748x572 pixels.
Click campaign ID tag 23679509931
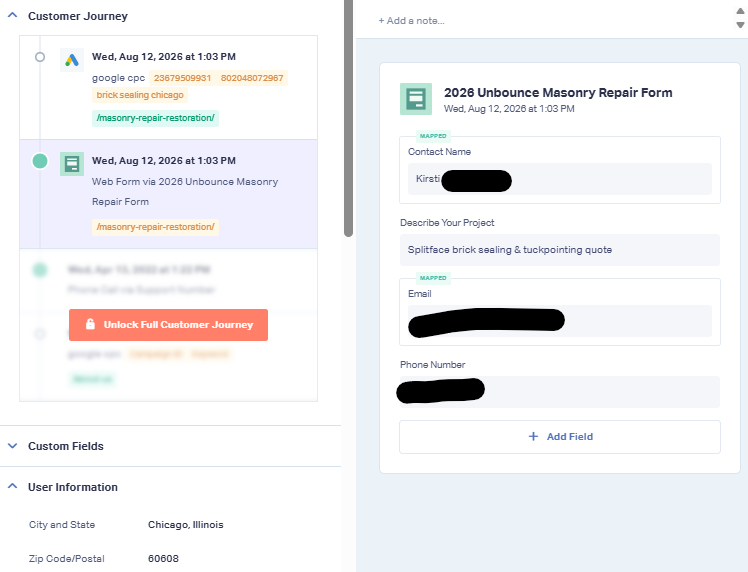point(182,78)
